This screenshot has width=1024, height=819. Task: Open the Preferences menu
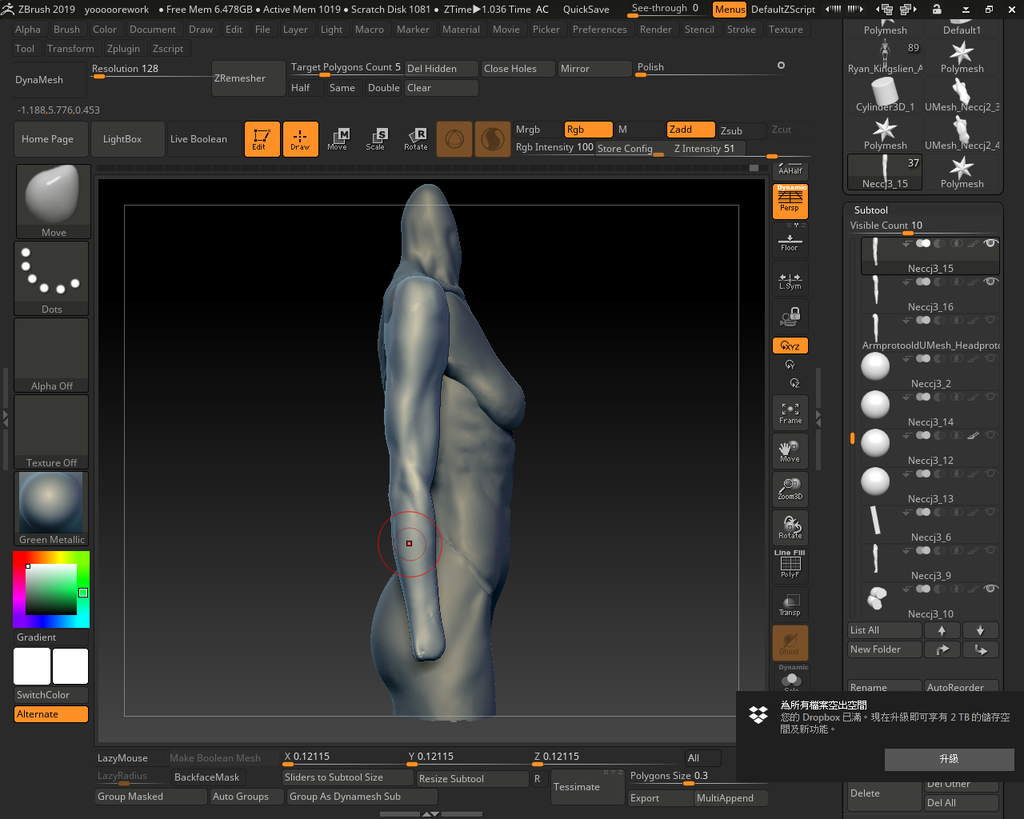tap(600, 29)
